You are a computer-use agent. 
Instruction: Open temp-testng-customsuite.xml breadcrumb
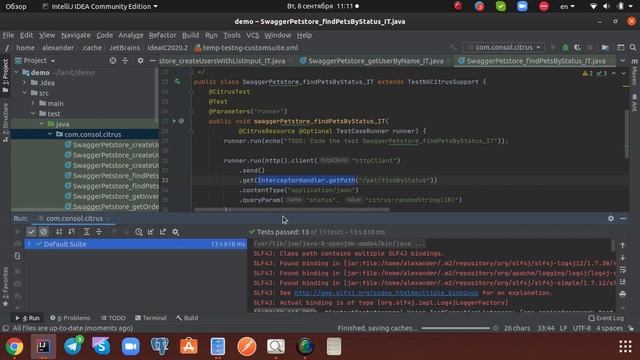point(247,48)
